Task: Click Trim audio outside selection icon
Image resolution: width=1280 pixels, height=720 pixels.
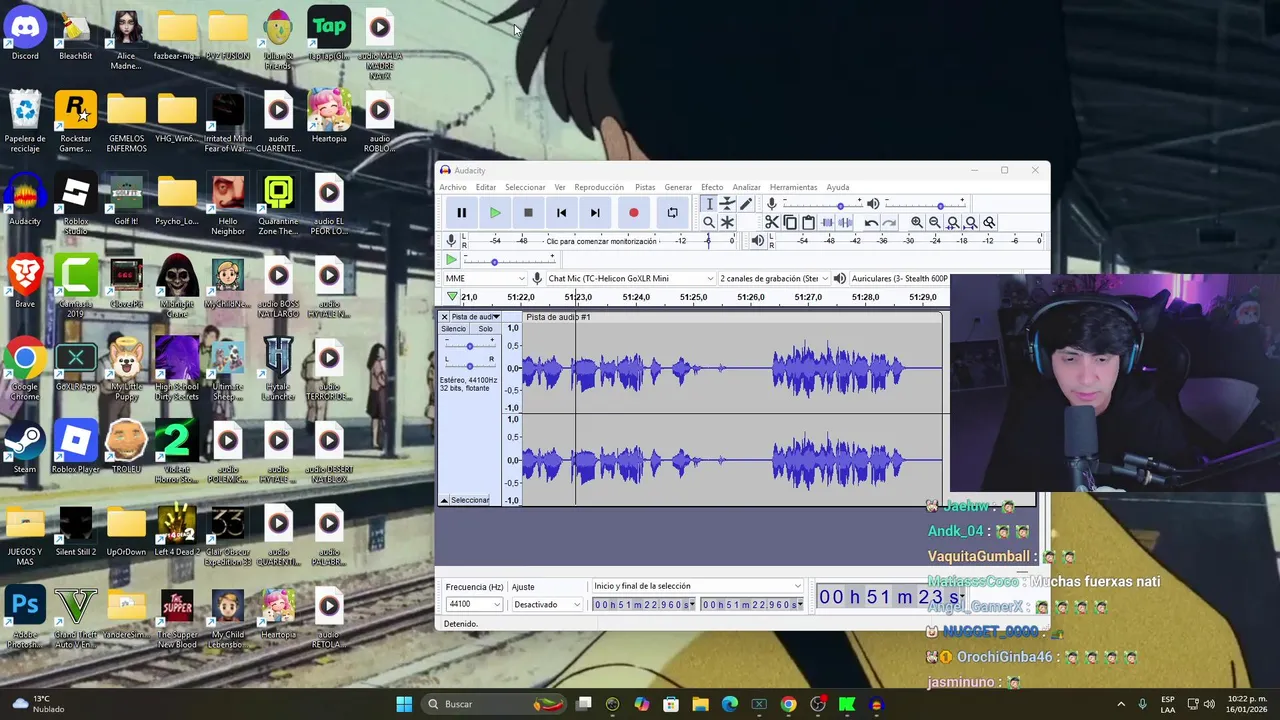Action: (x=827, y=222)
